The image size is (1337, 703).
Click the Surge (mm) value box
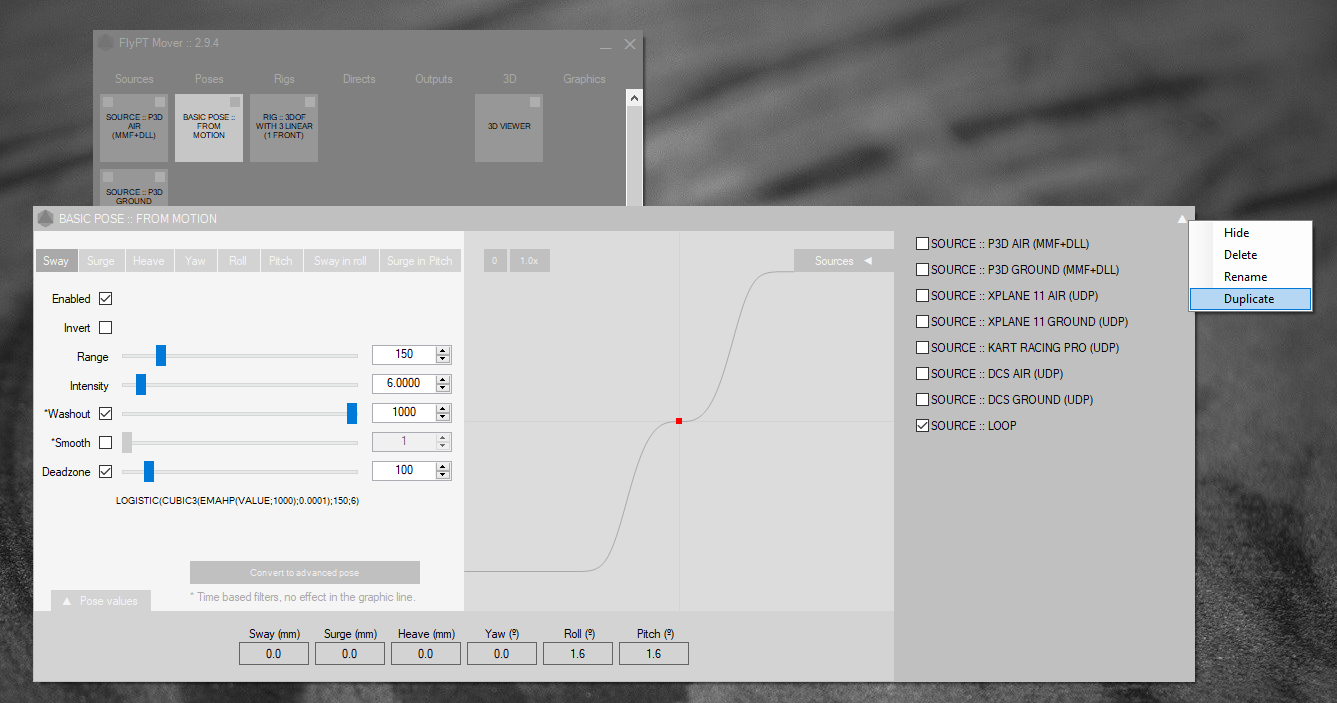click(349, 654)
